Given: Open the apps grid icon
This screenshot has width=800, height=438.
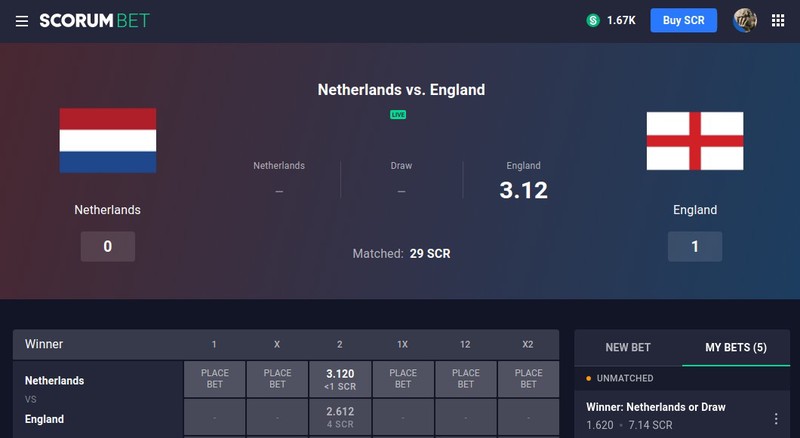Looking at the screenshot, I should click(x=778, y=20).
